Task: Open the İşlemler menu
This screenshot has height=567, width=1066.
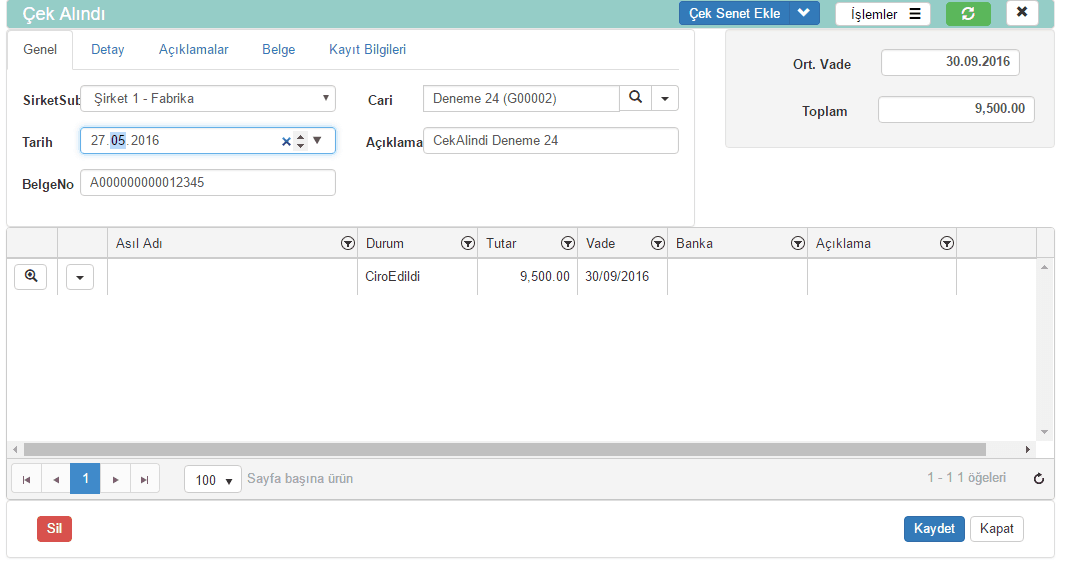Action: [883, 14]
